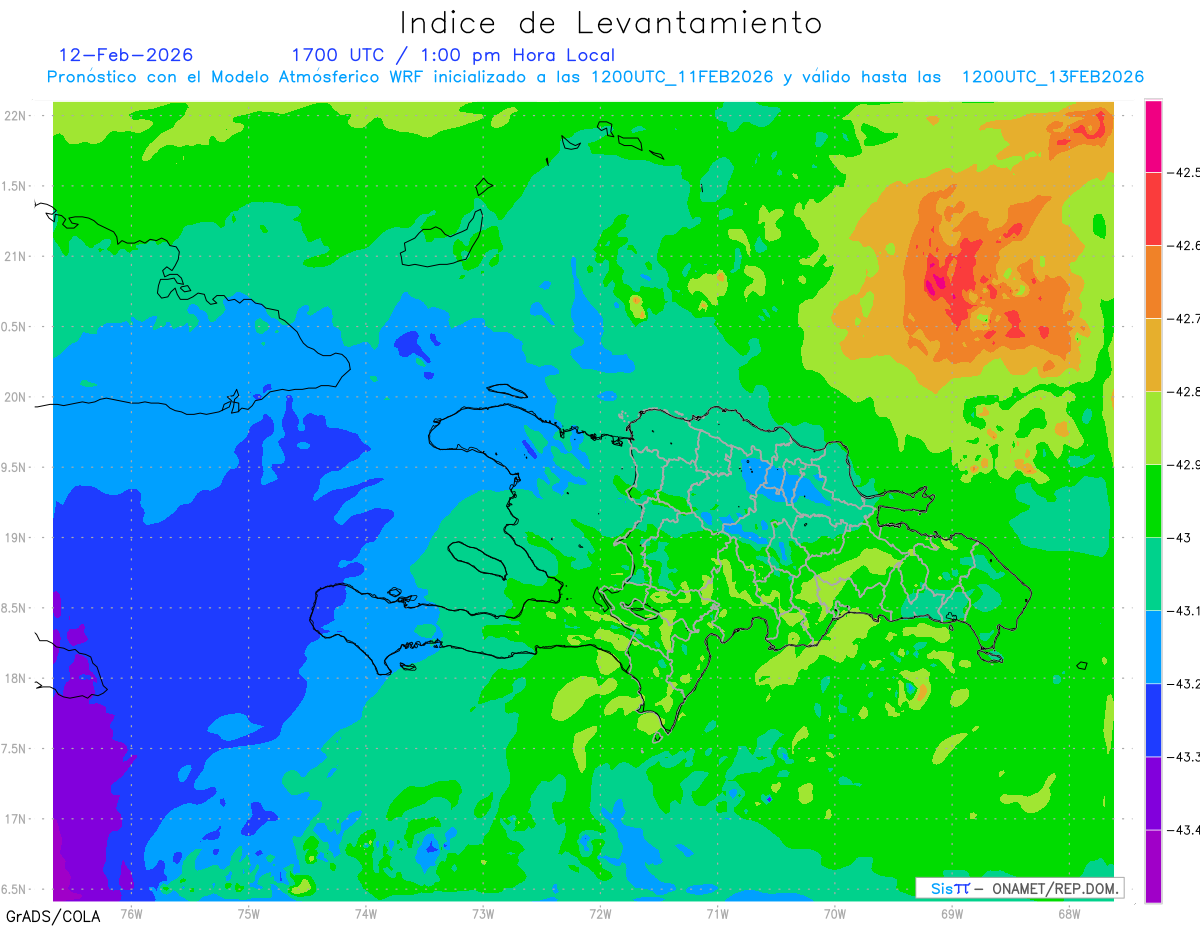The width and height of the screenshot is (1200, 927).
Task: Click the '20N' latitude label
Action: 15,397
